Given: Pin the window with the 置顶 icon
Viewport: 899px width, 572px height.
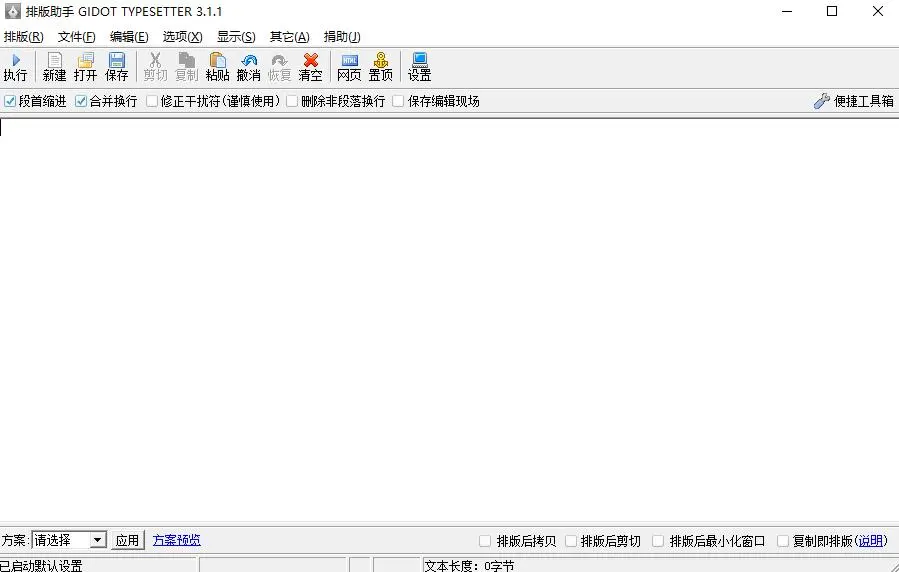Looking at the screenshot, I should pos(381,60).
